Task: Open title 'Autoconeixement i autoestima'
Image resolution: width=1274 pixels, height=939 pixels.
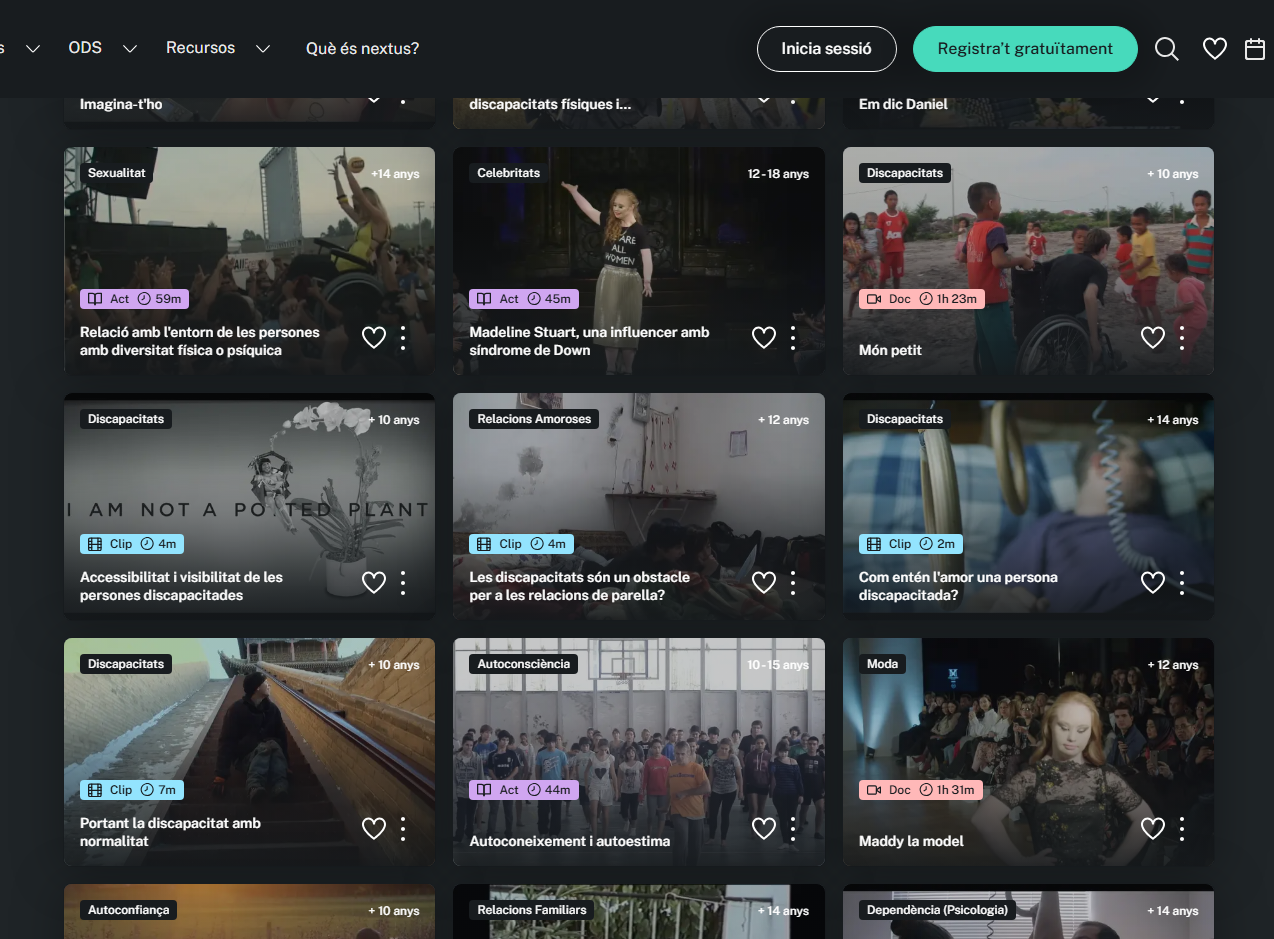Action: coord(569,841)
